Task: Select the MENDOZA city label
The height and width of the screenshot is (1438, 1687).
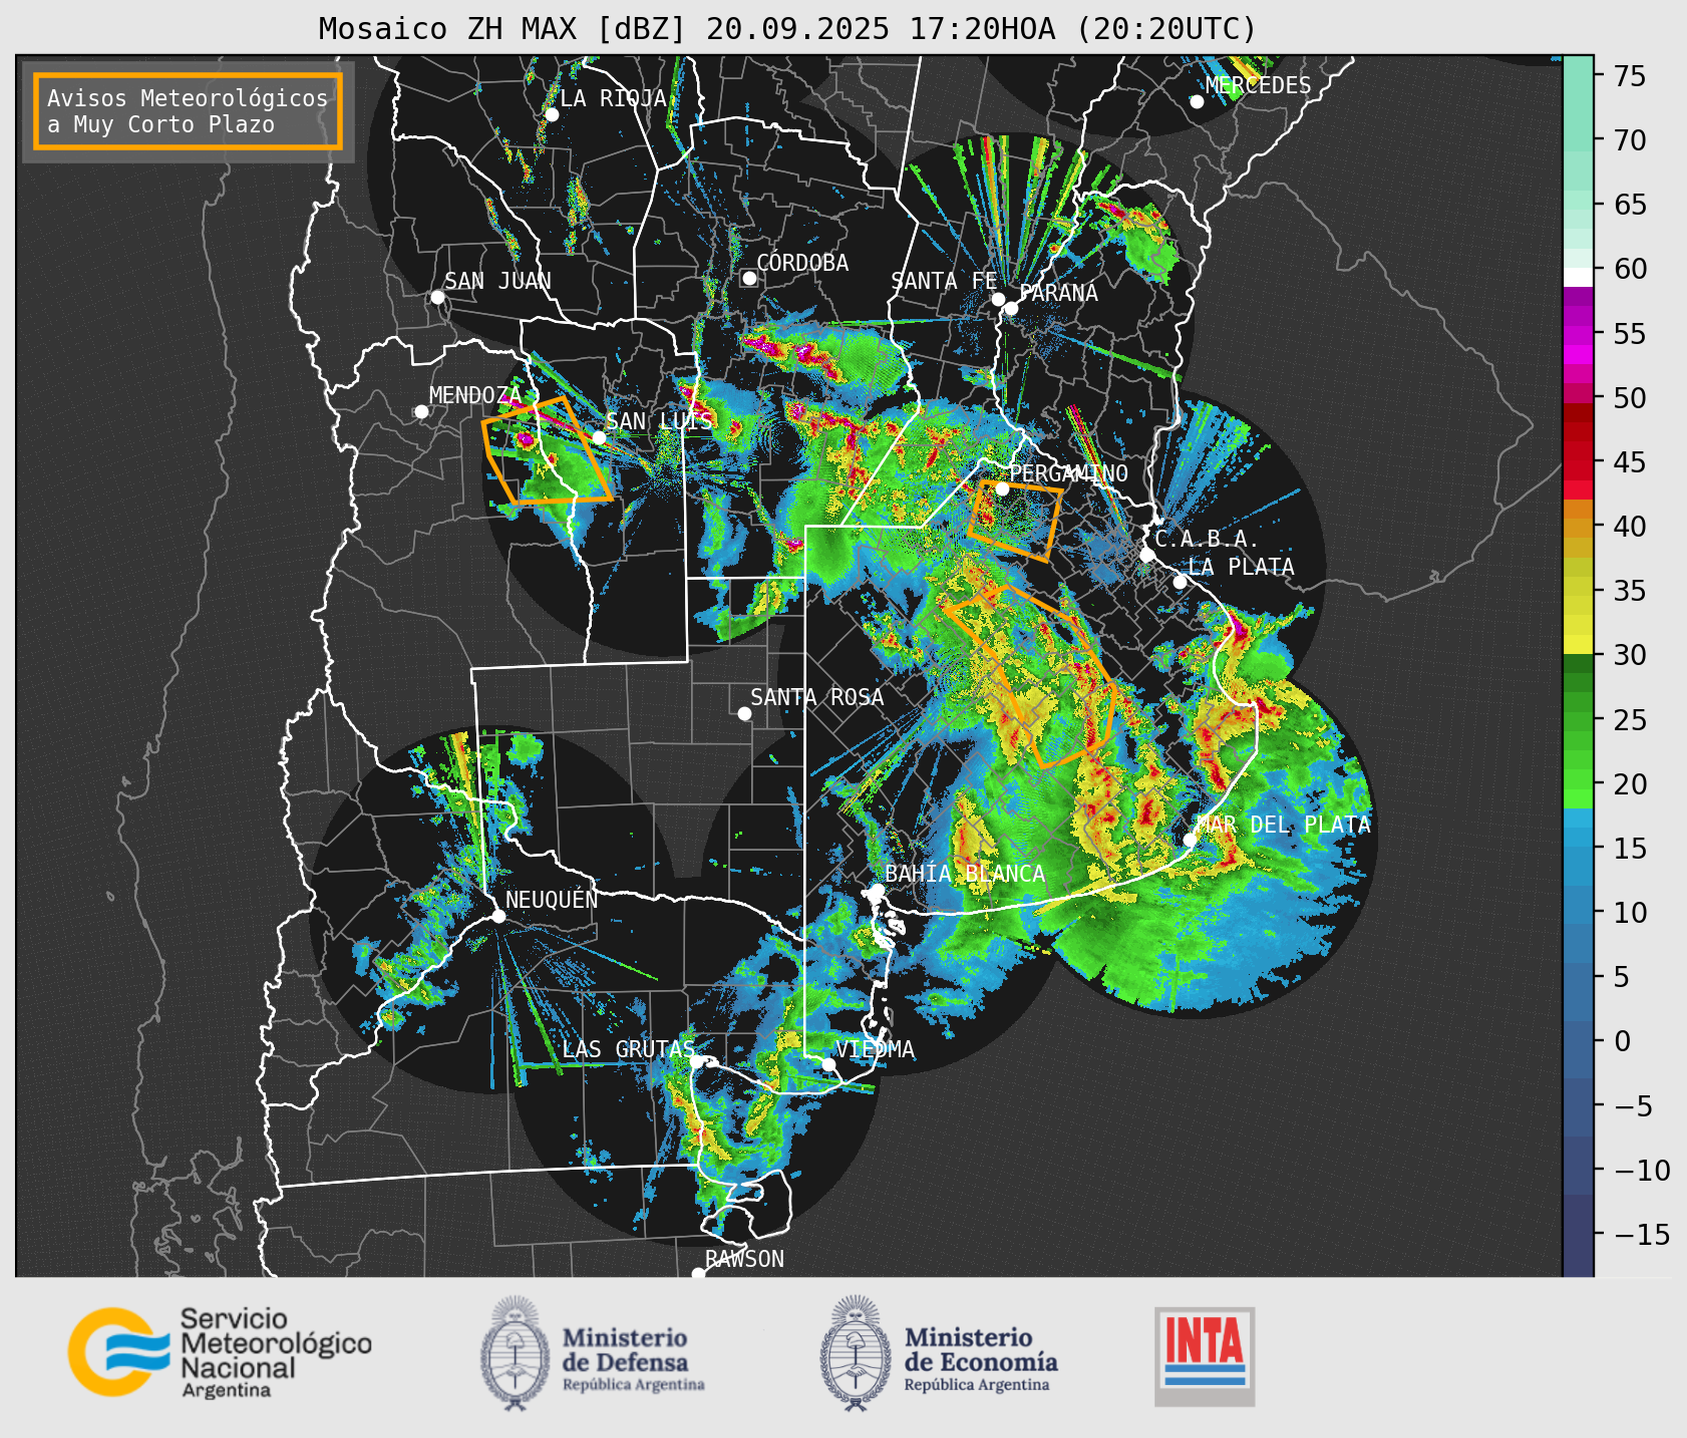Action: pyautogui.click(x=475, y=395)
